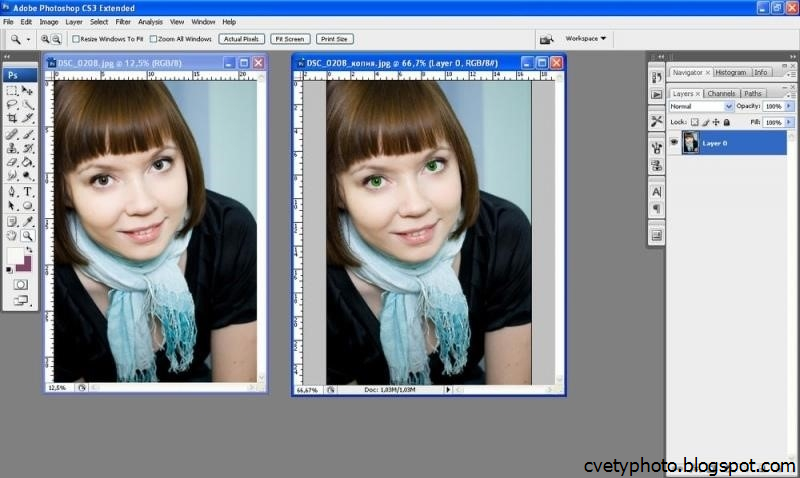Viewport: 800px width, 478px height.
Task: Open the Layer menu
Action: [73, 22]
